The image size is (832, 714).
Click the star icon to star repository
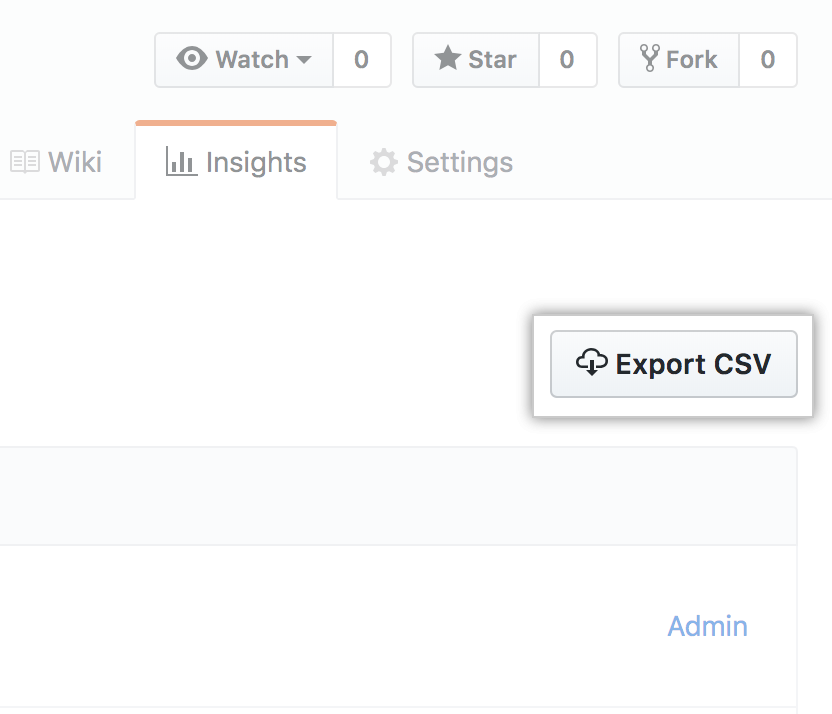(x=446, y=59)
